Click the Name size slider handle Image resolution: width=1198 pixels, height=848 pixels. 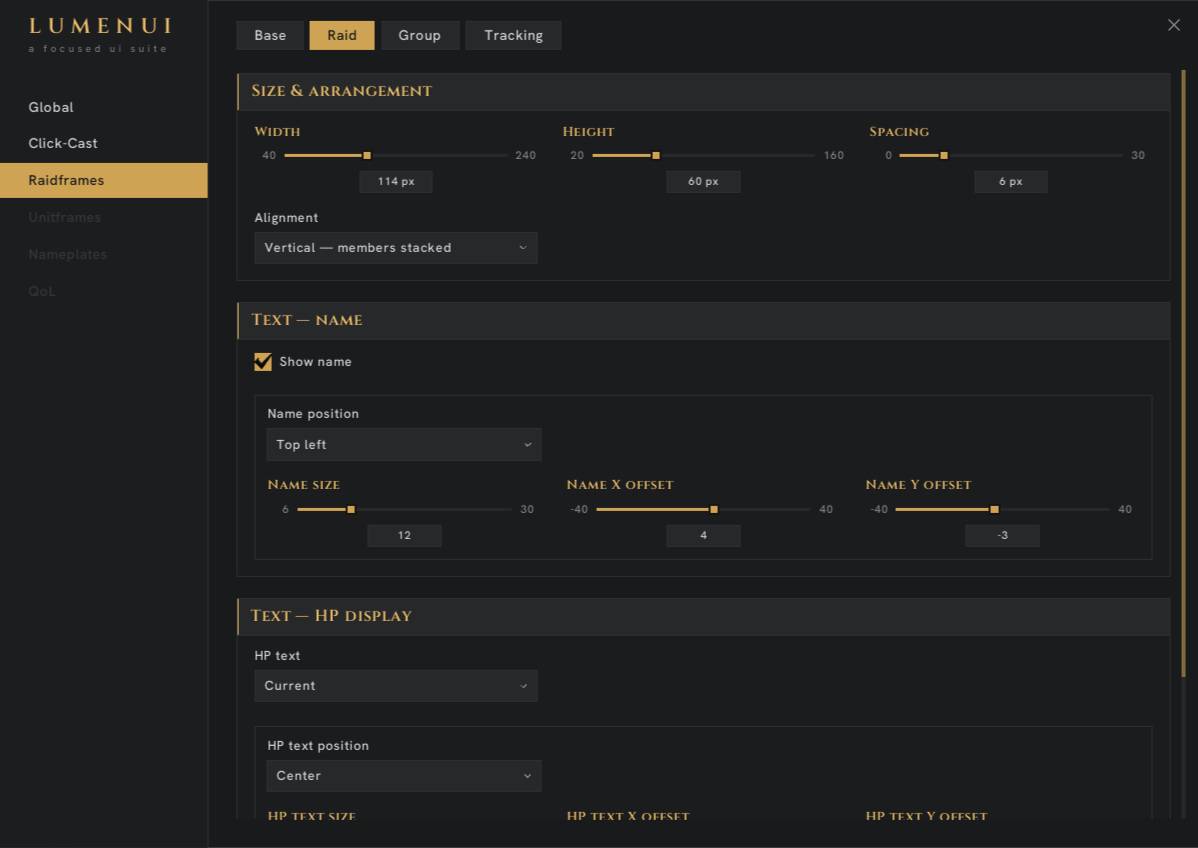(351, 509)
